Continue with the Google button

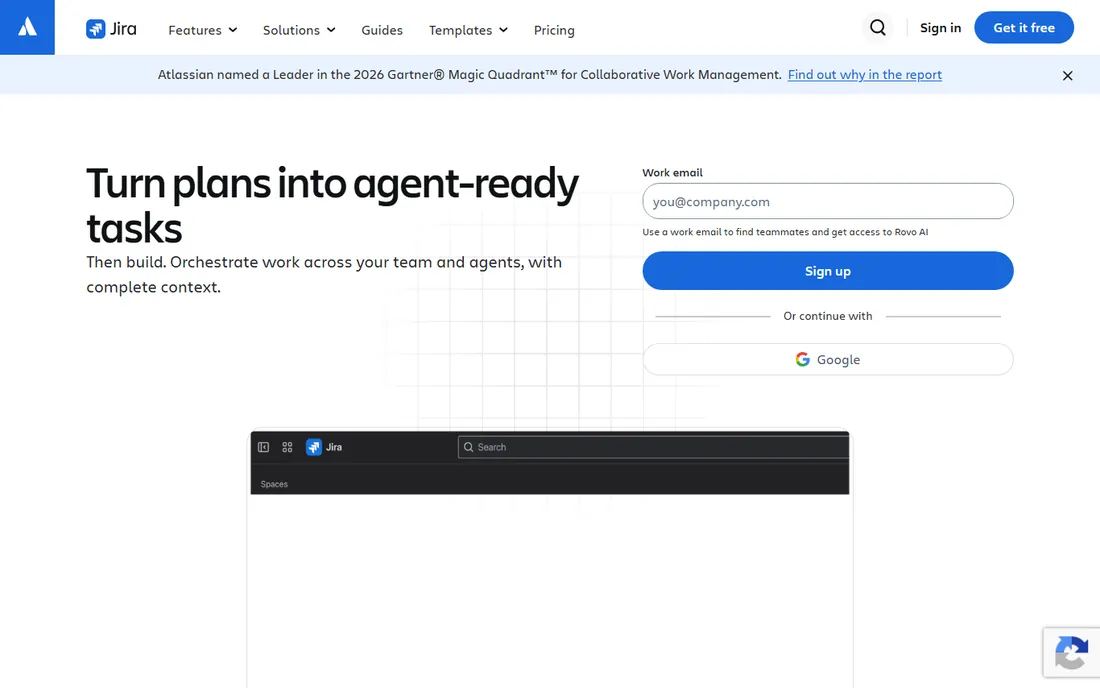[828, 359]
